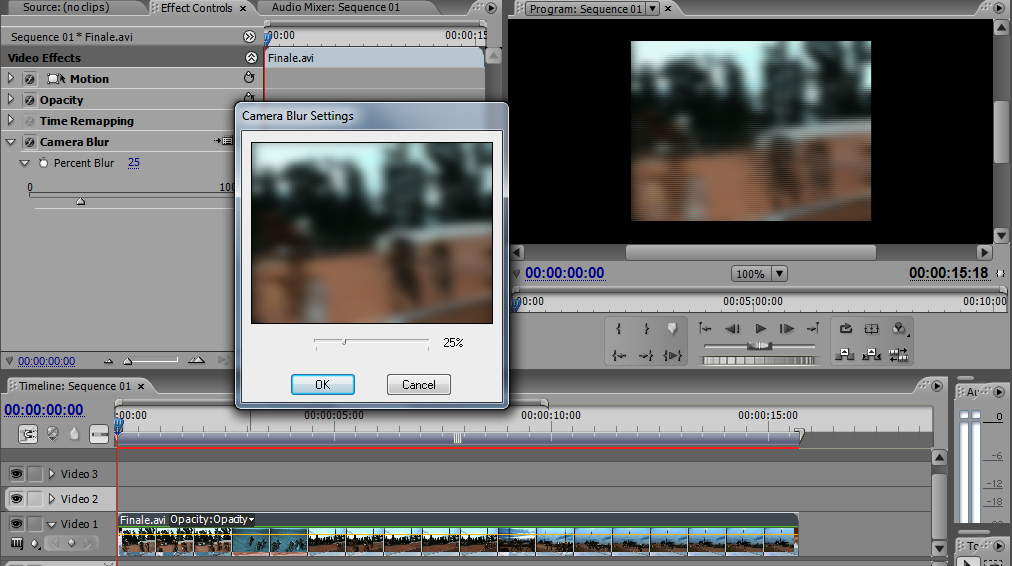Move the Percent Blur slider in Effect Controls
The image size is (1012, 566).
(x=81, y=201)
